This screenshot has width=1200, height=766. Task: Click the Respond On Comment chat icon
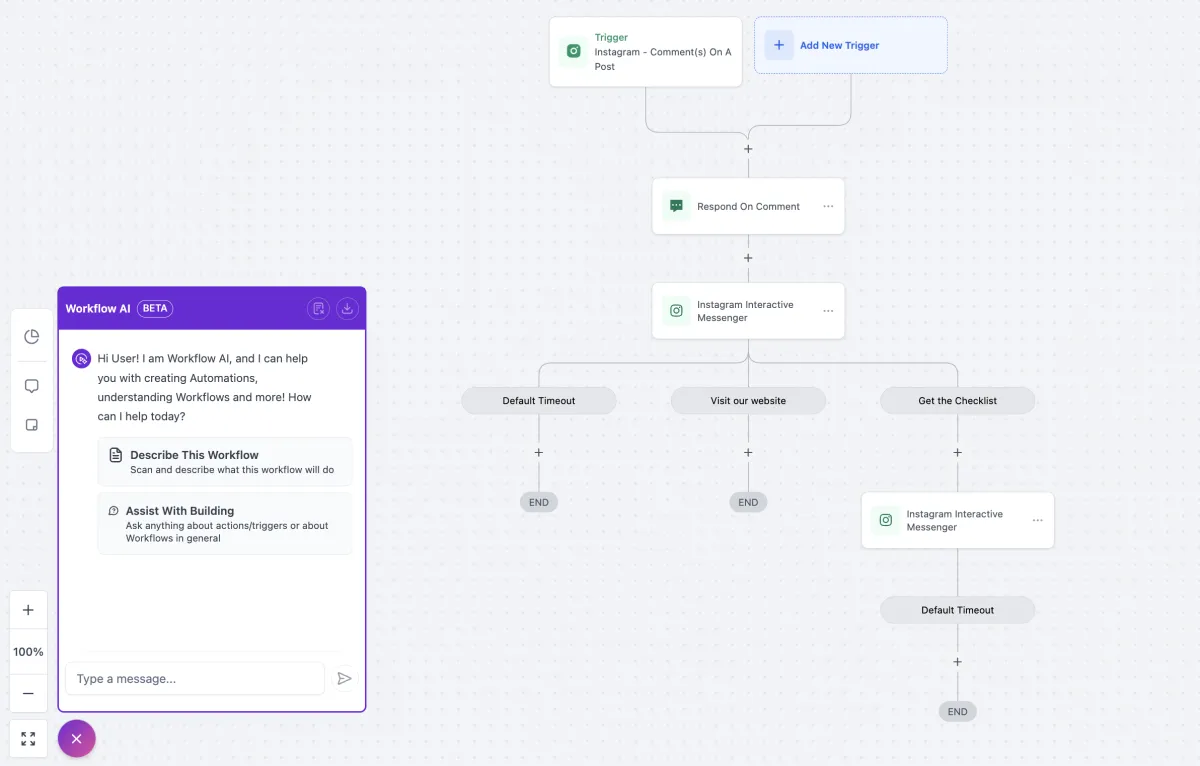pos(677,206)
